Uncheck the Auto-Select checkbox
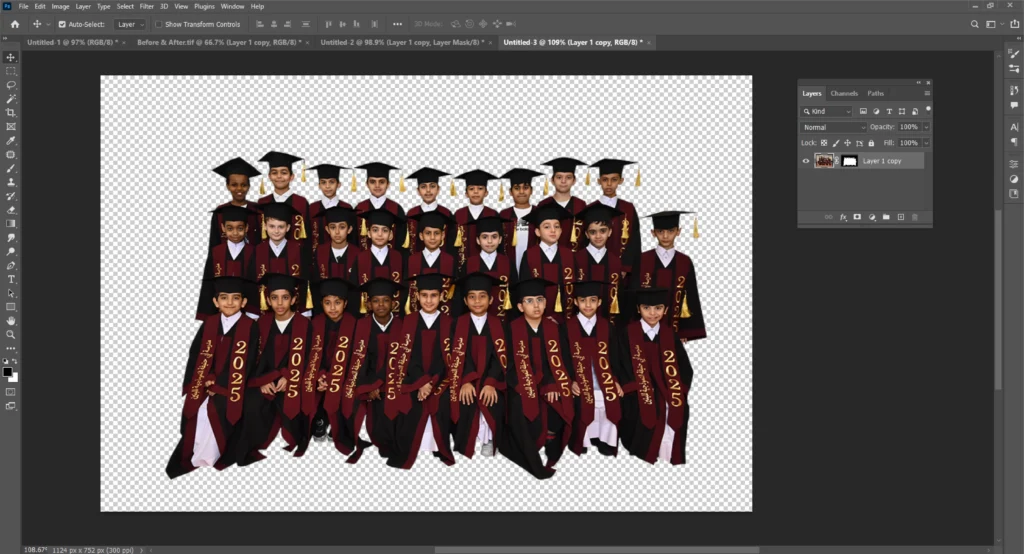1024x554 pixels. 62,24
